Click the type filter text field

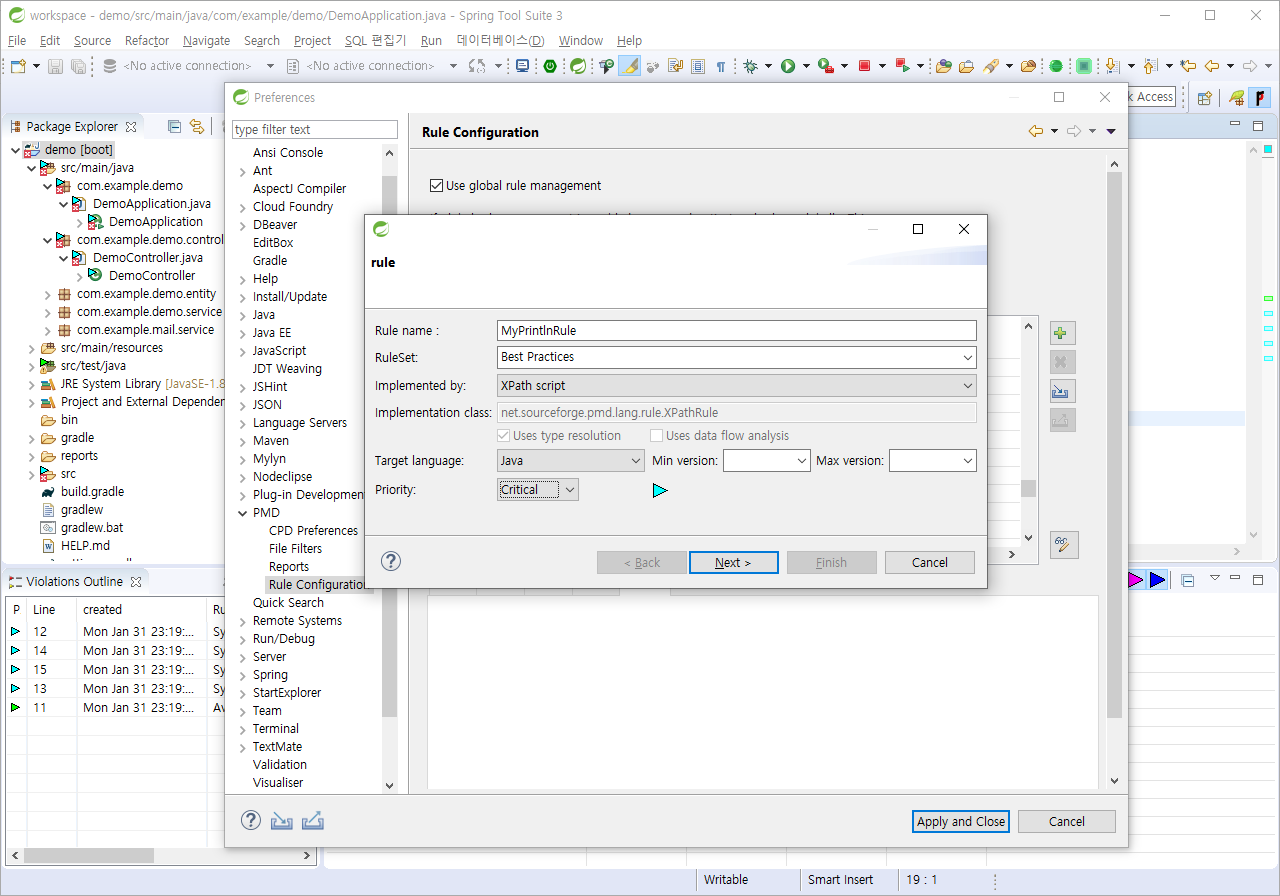(315, 130)
